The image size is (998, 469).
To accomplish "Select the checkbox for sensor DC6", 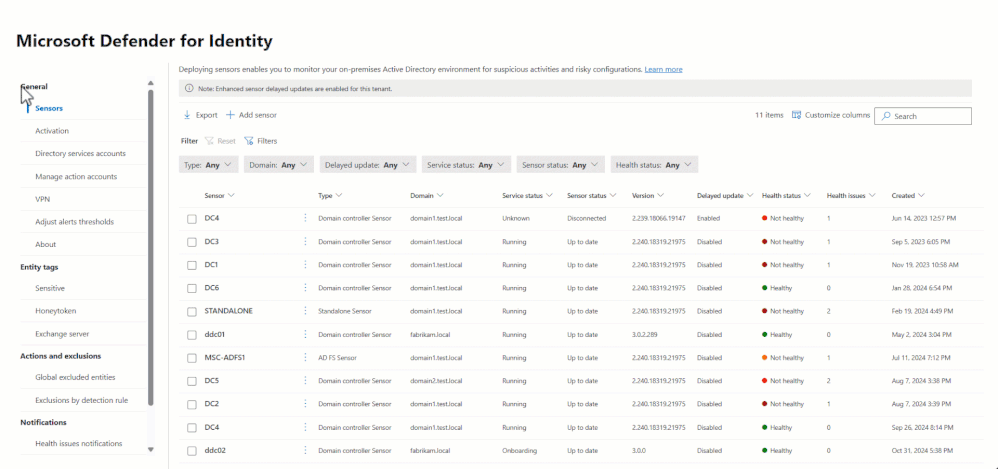I will click(x=192, y=288).
